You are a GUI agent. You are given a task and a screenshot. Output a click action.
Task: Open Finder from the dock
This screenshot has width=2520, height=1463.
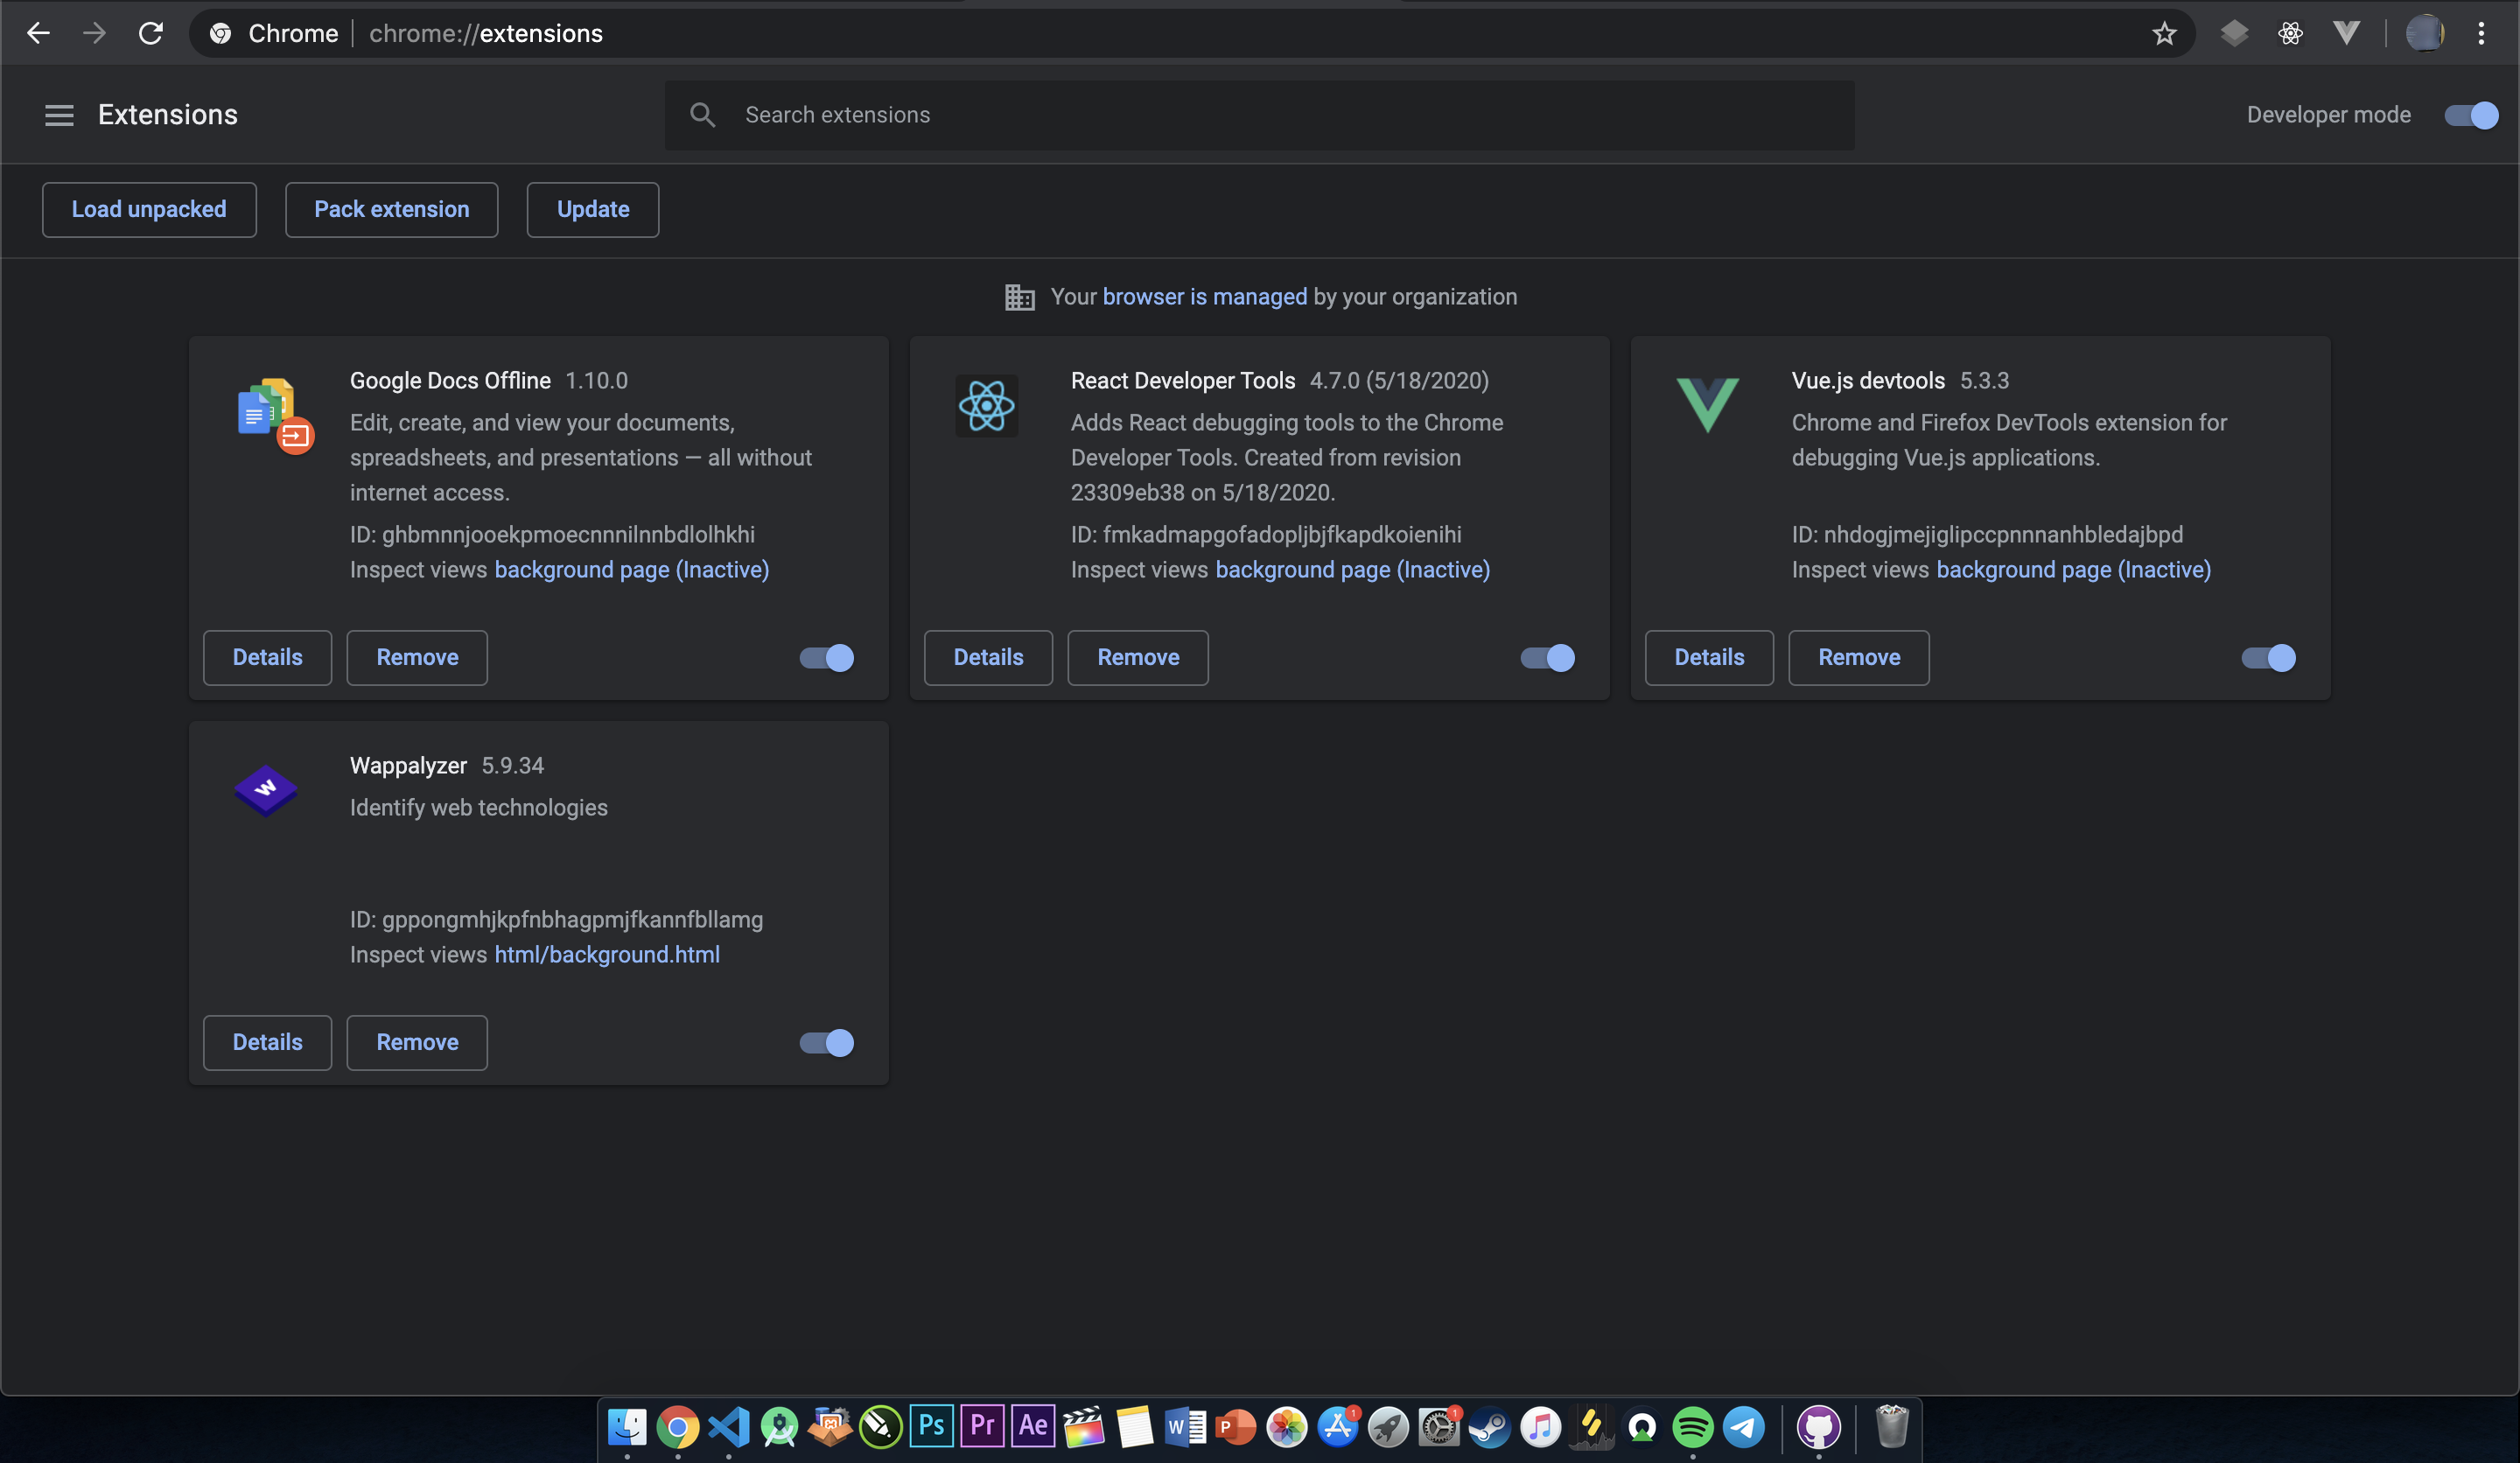pyautogui.click(x=627, y=1427)
